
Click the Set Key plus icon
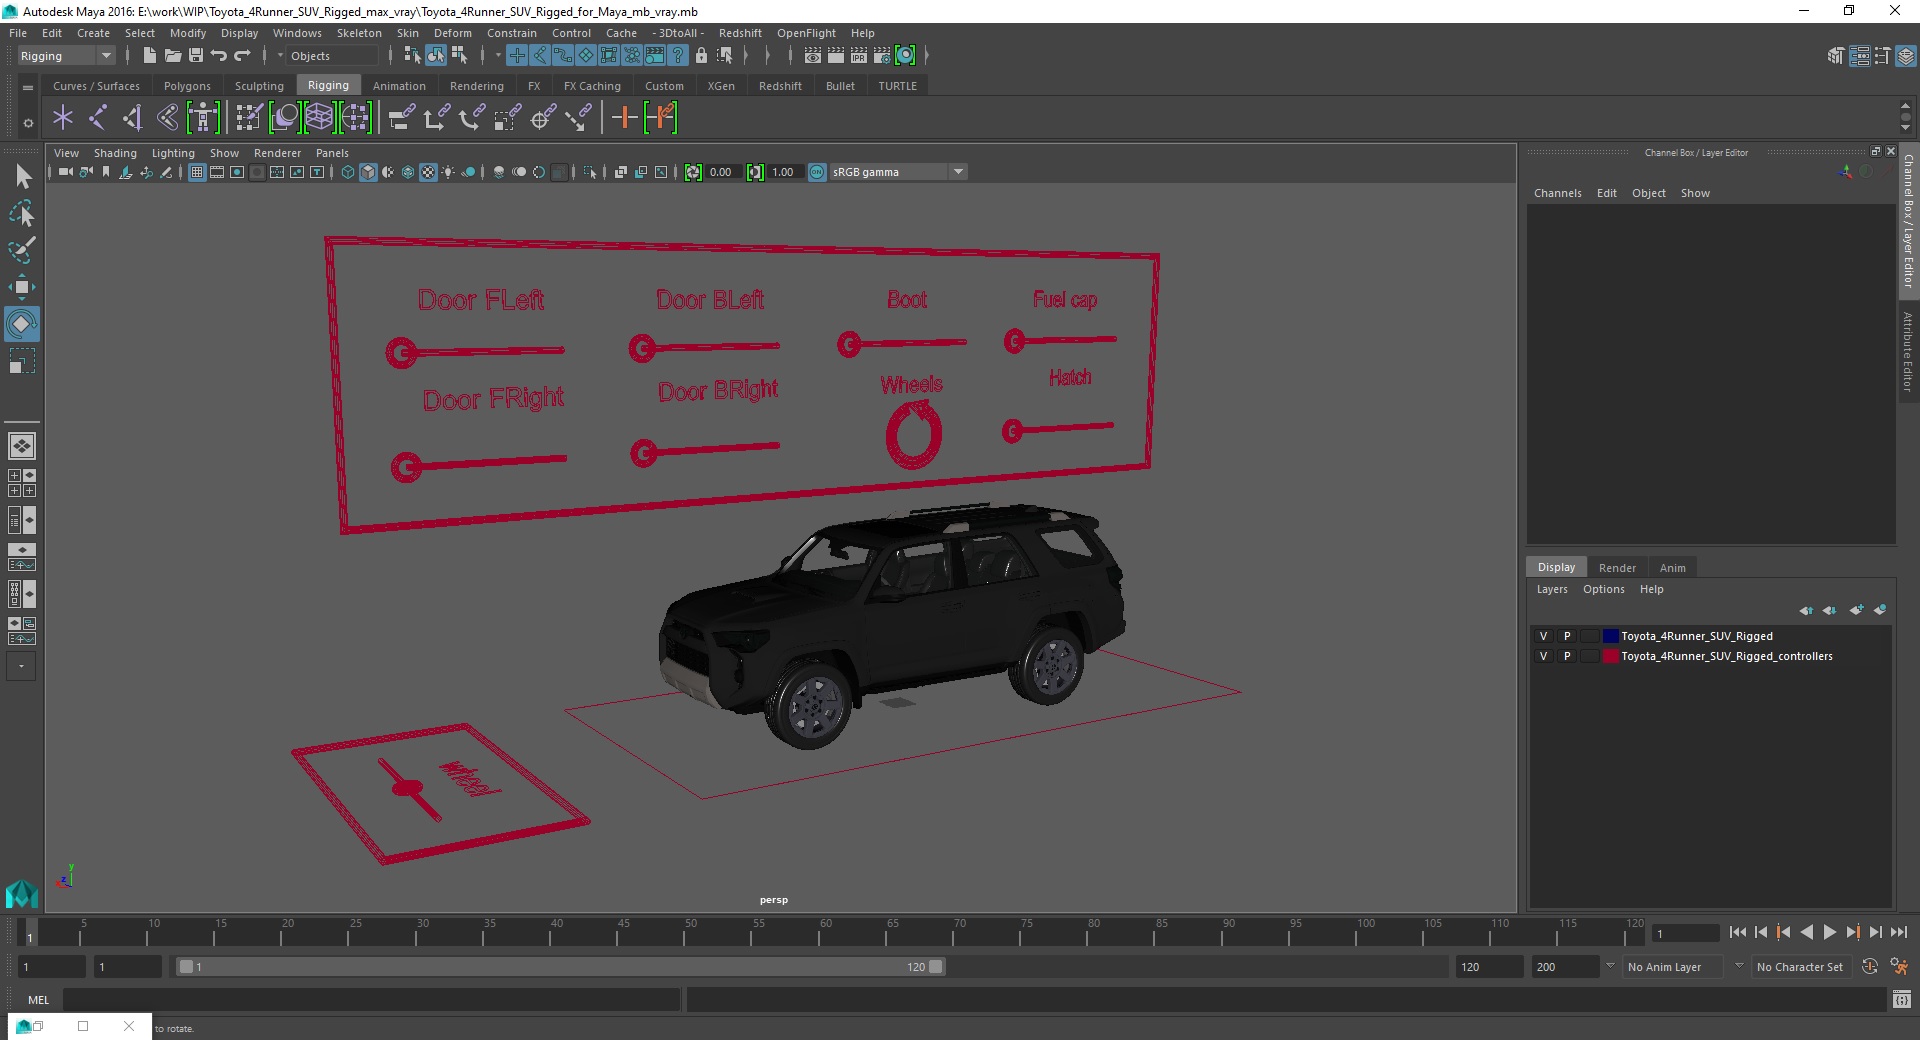[624, 118]
